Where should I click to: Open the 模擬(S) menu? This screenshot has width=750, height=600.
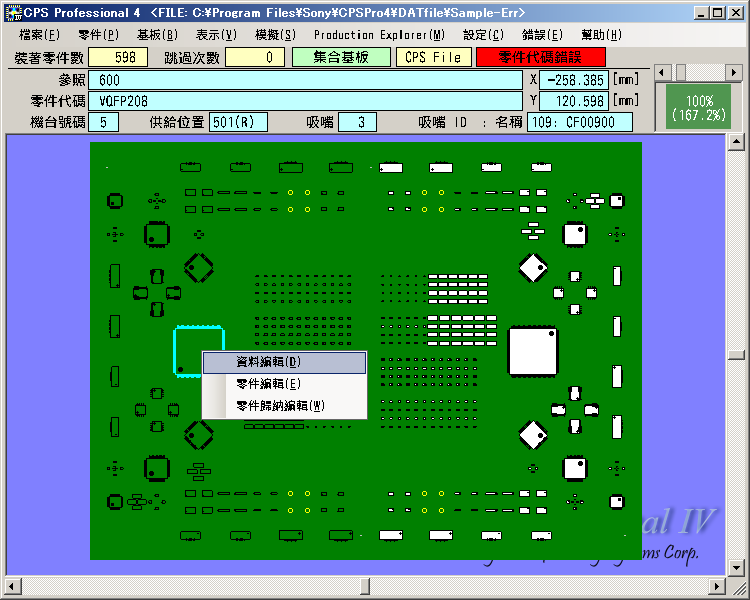pyautogui.click(x=276, y=35)
